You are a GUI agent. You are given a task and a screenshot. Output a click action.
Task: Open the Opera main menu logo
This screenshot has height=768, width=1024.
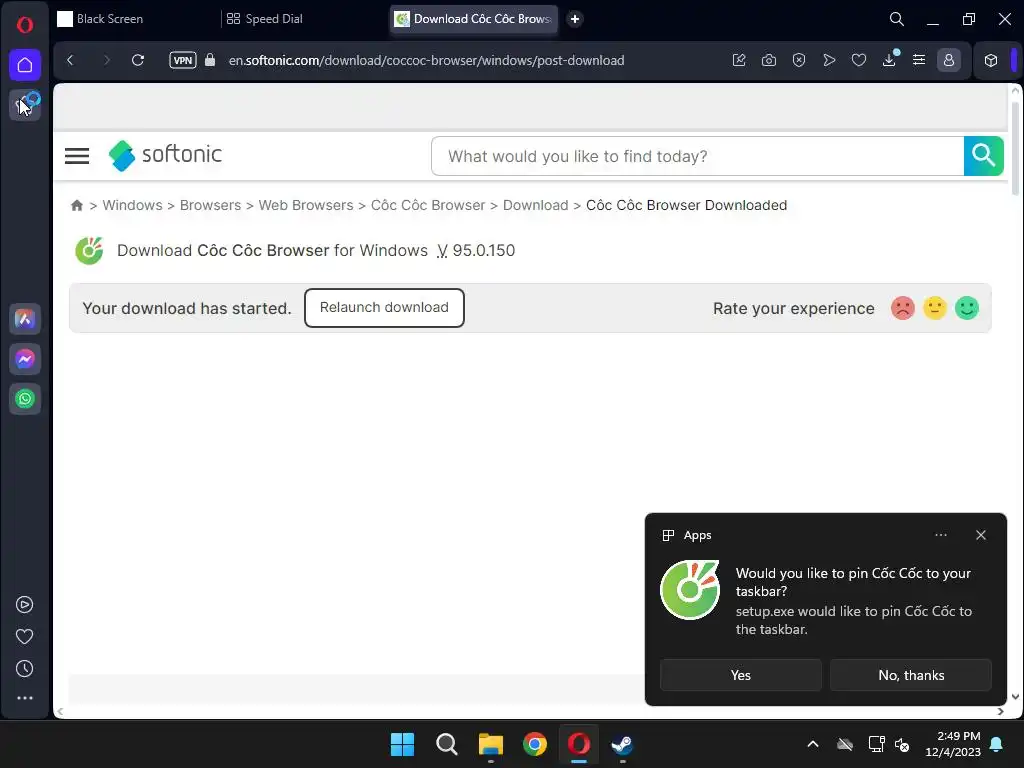25,25
